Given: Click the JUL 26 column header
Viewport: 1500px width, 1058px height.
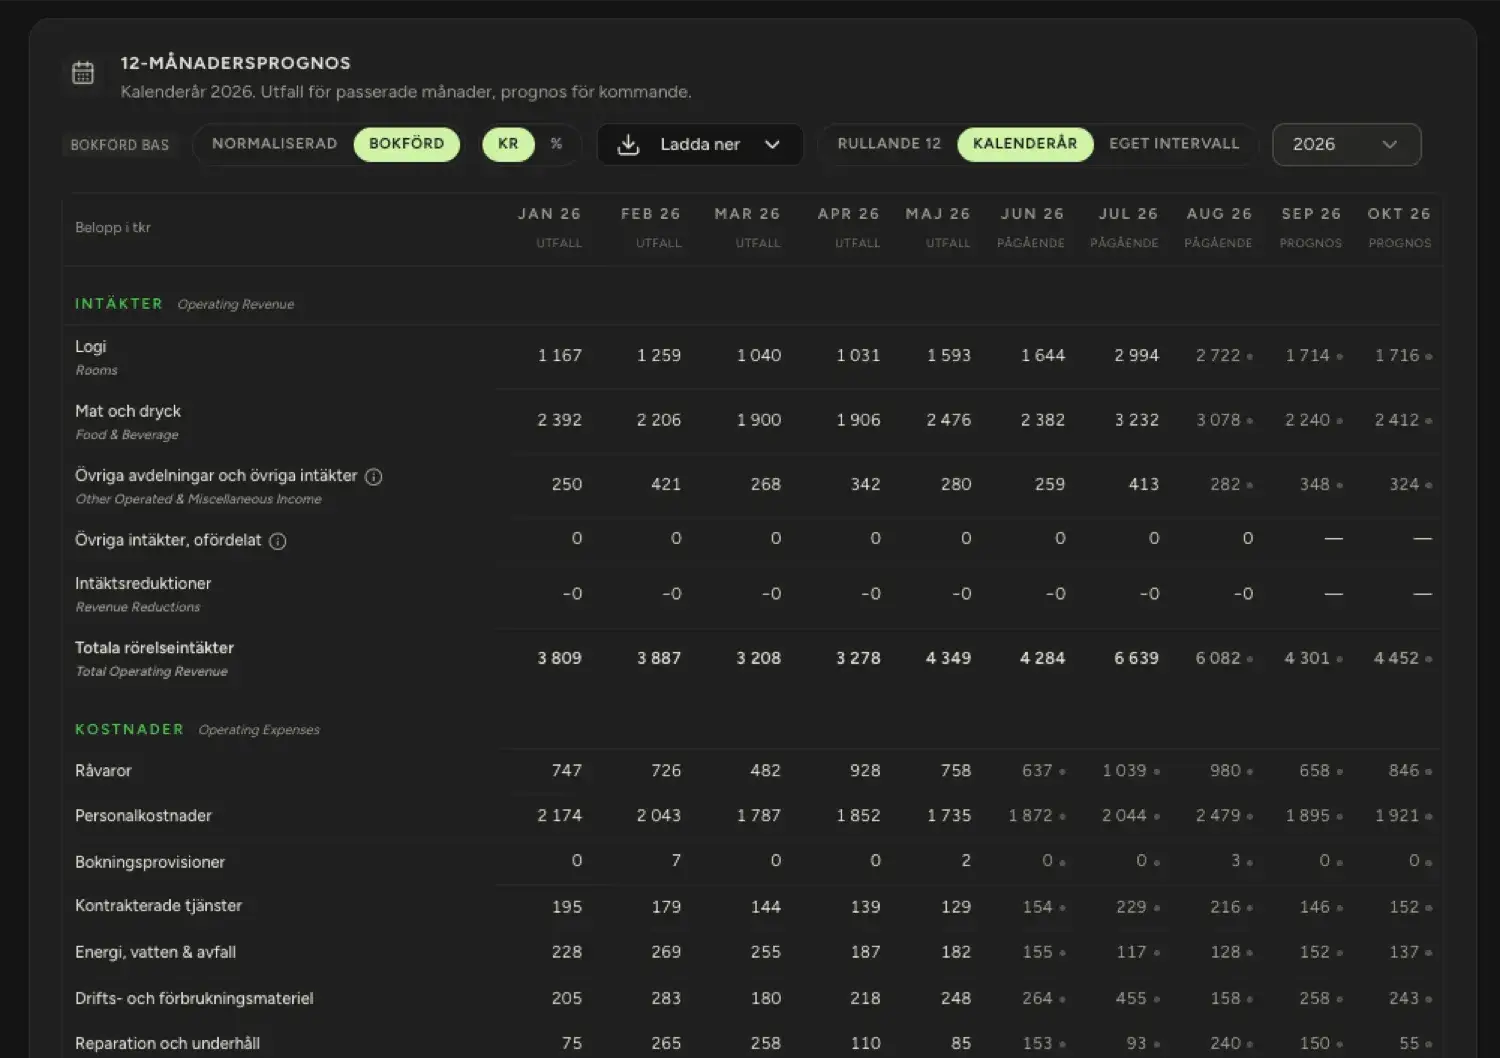Looking at the screenshot, I should click(x=1128, y=214).
